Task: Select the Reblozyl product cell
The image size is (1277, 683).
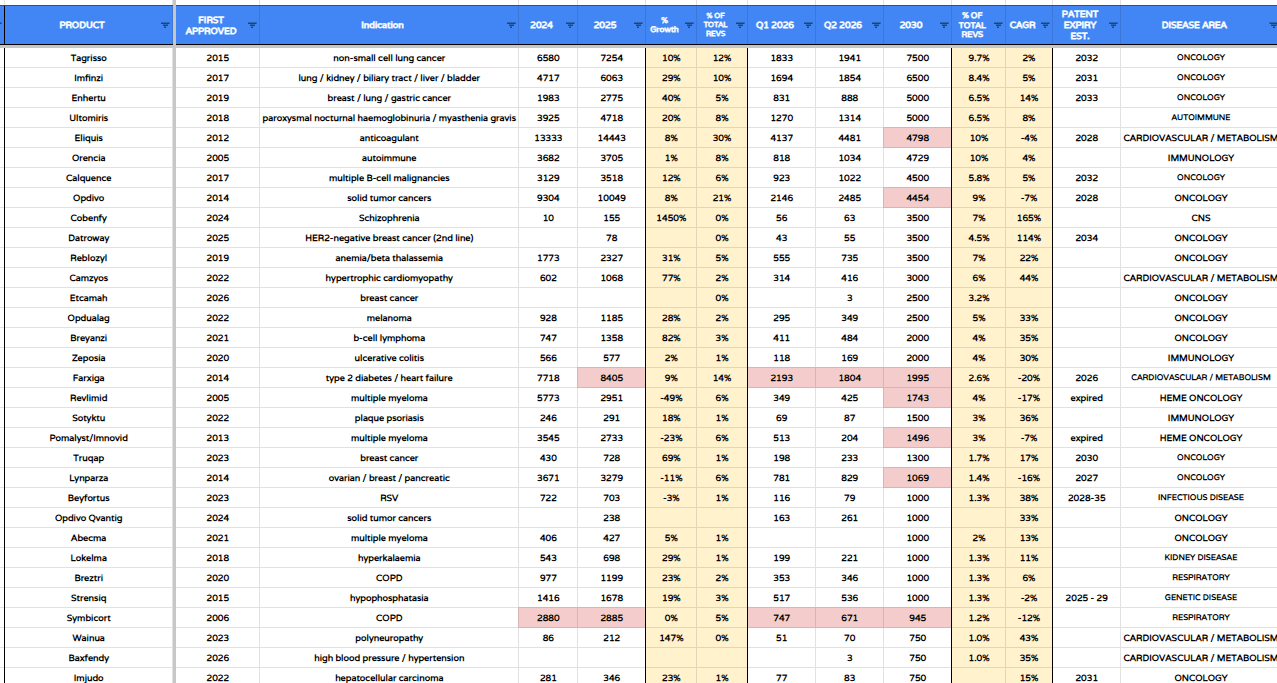Action: (88, 258)
